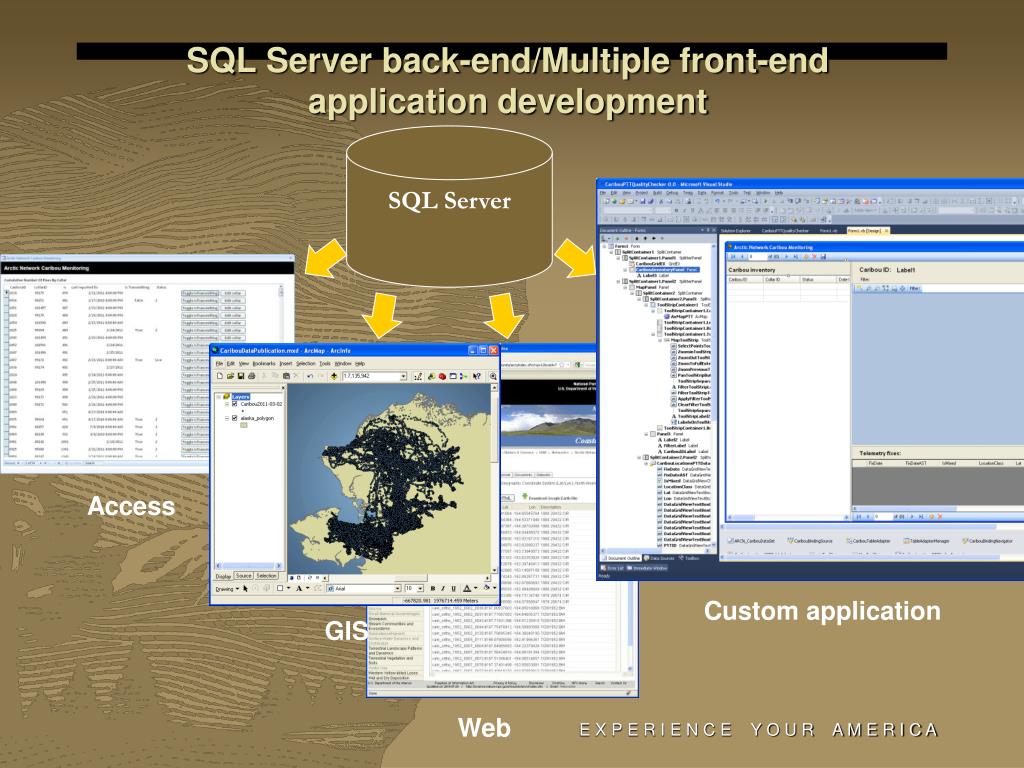Open File menu in ArcMap
The image size is (1024, 768).
tap(219, 364)
